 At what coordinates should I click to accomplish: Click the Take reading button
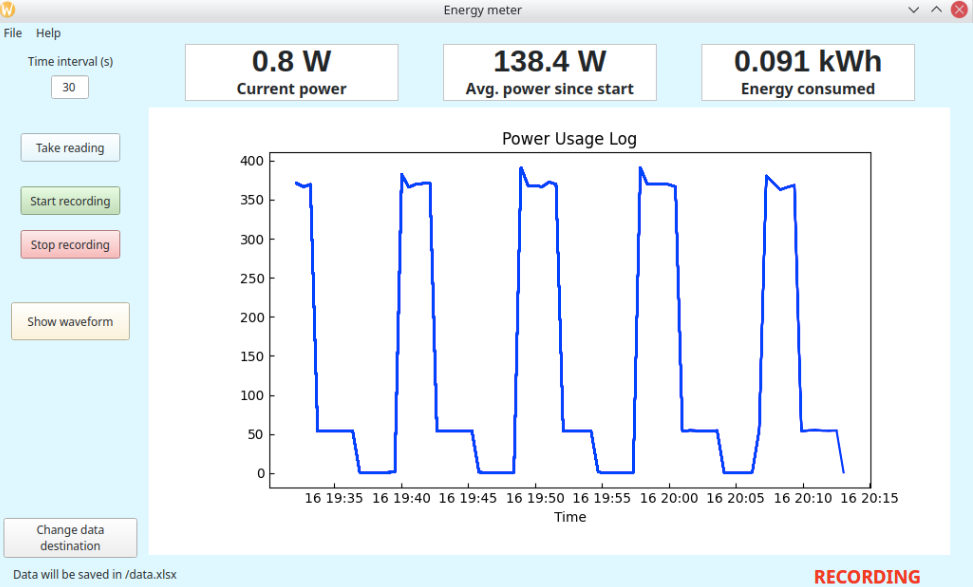pos(70,148)
